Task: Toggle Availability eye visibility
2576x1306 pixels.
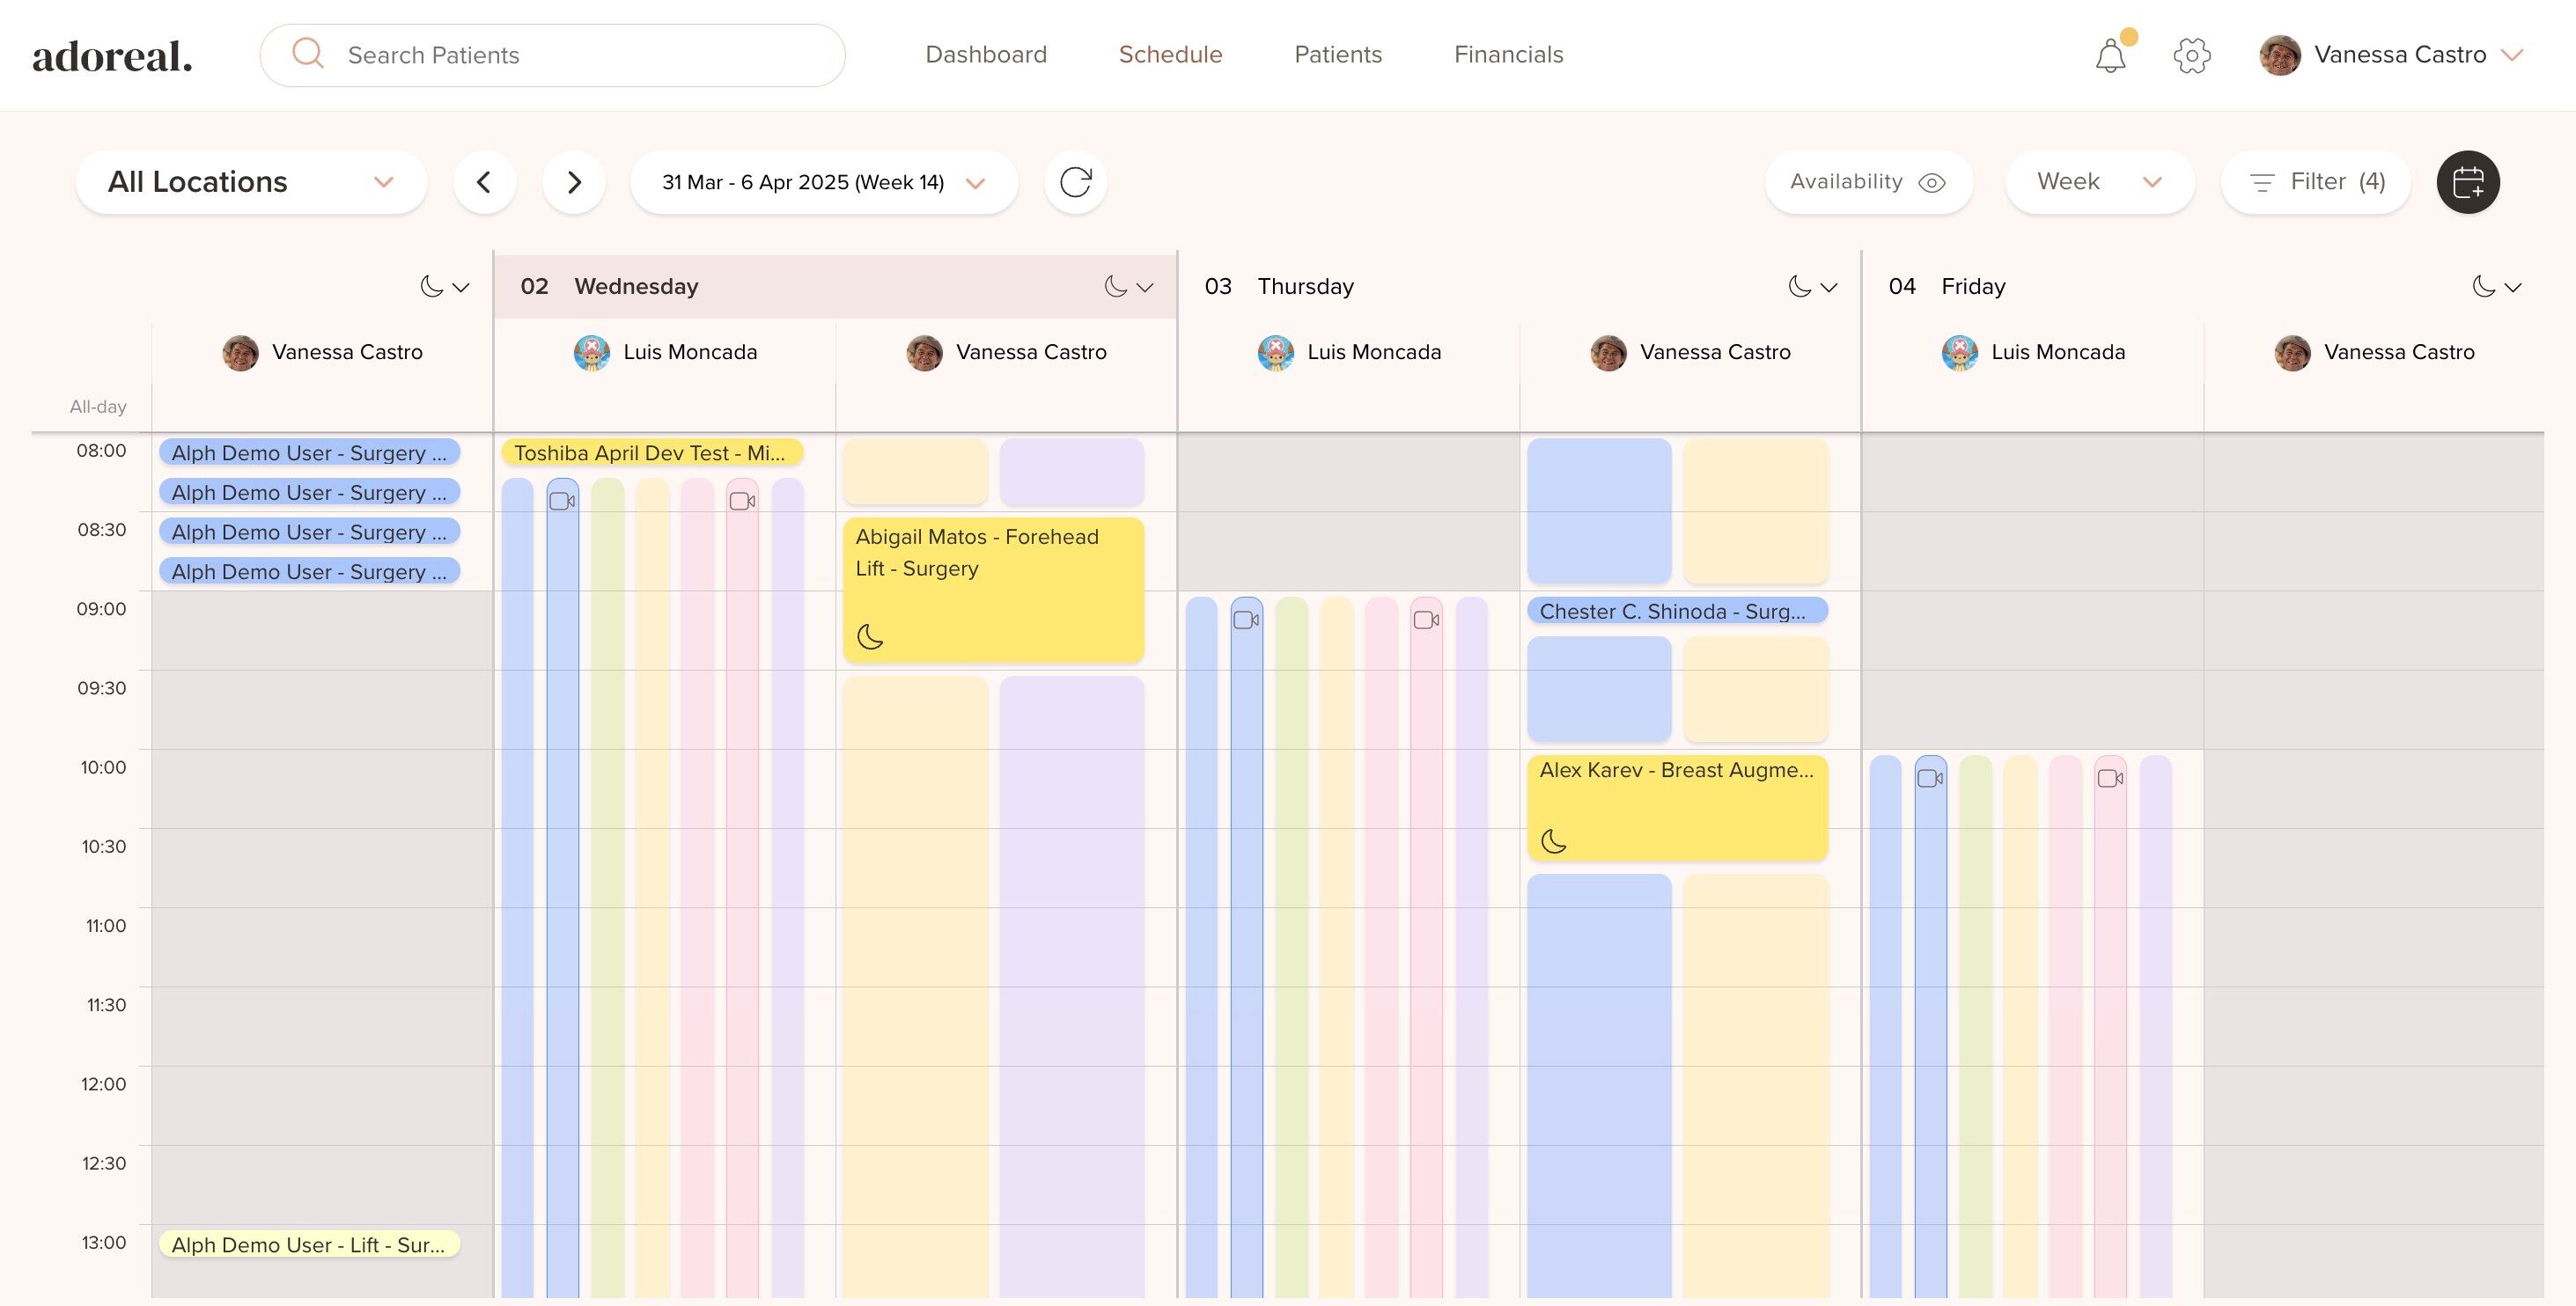Action: [1931, 182]
